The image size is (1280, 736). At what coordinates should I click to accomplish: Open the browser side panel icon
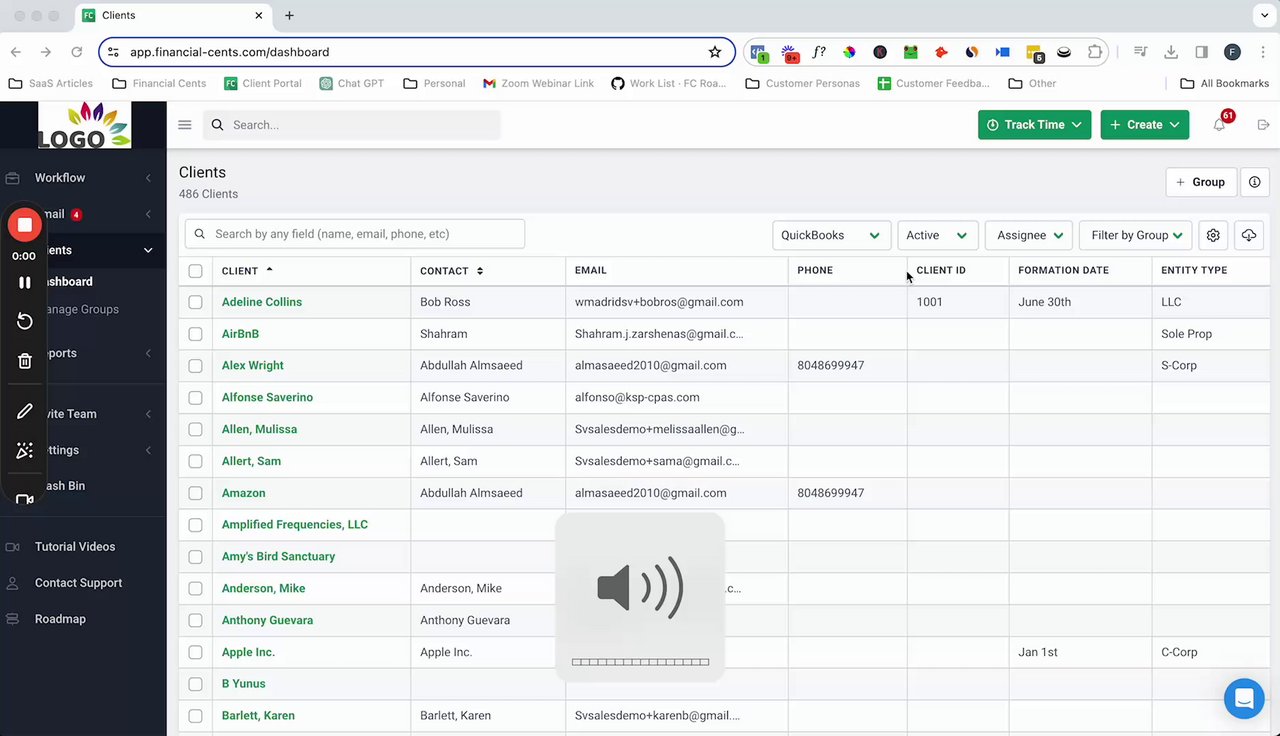pyautogui.click(x=1201, y=52)
